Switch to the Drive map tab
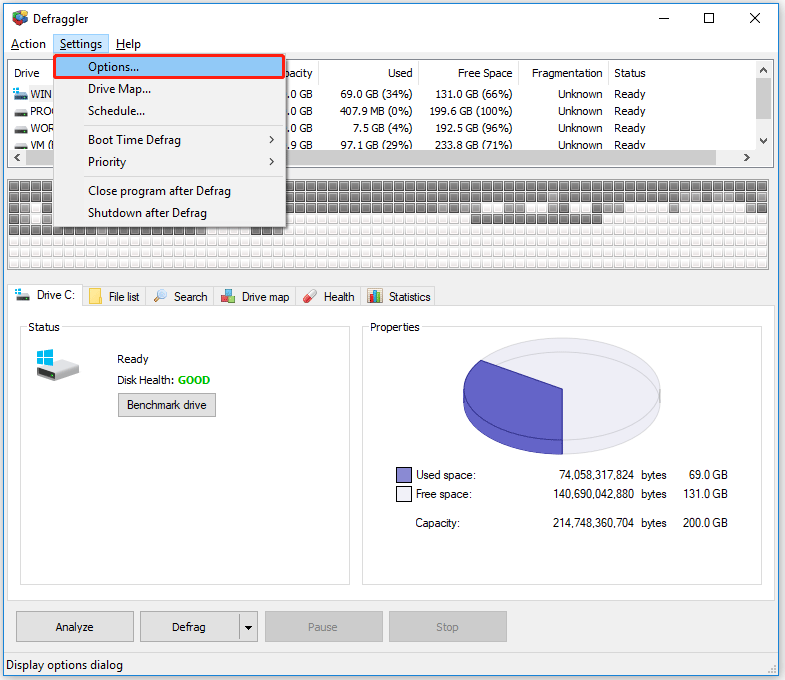Image resolution: width=785 pixels, height=680 pixels. pyautogui.click(x=255, y=296)
